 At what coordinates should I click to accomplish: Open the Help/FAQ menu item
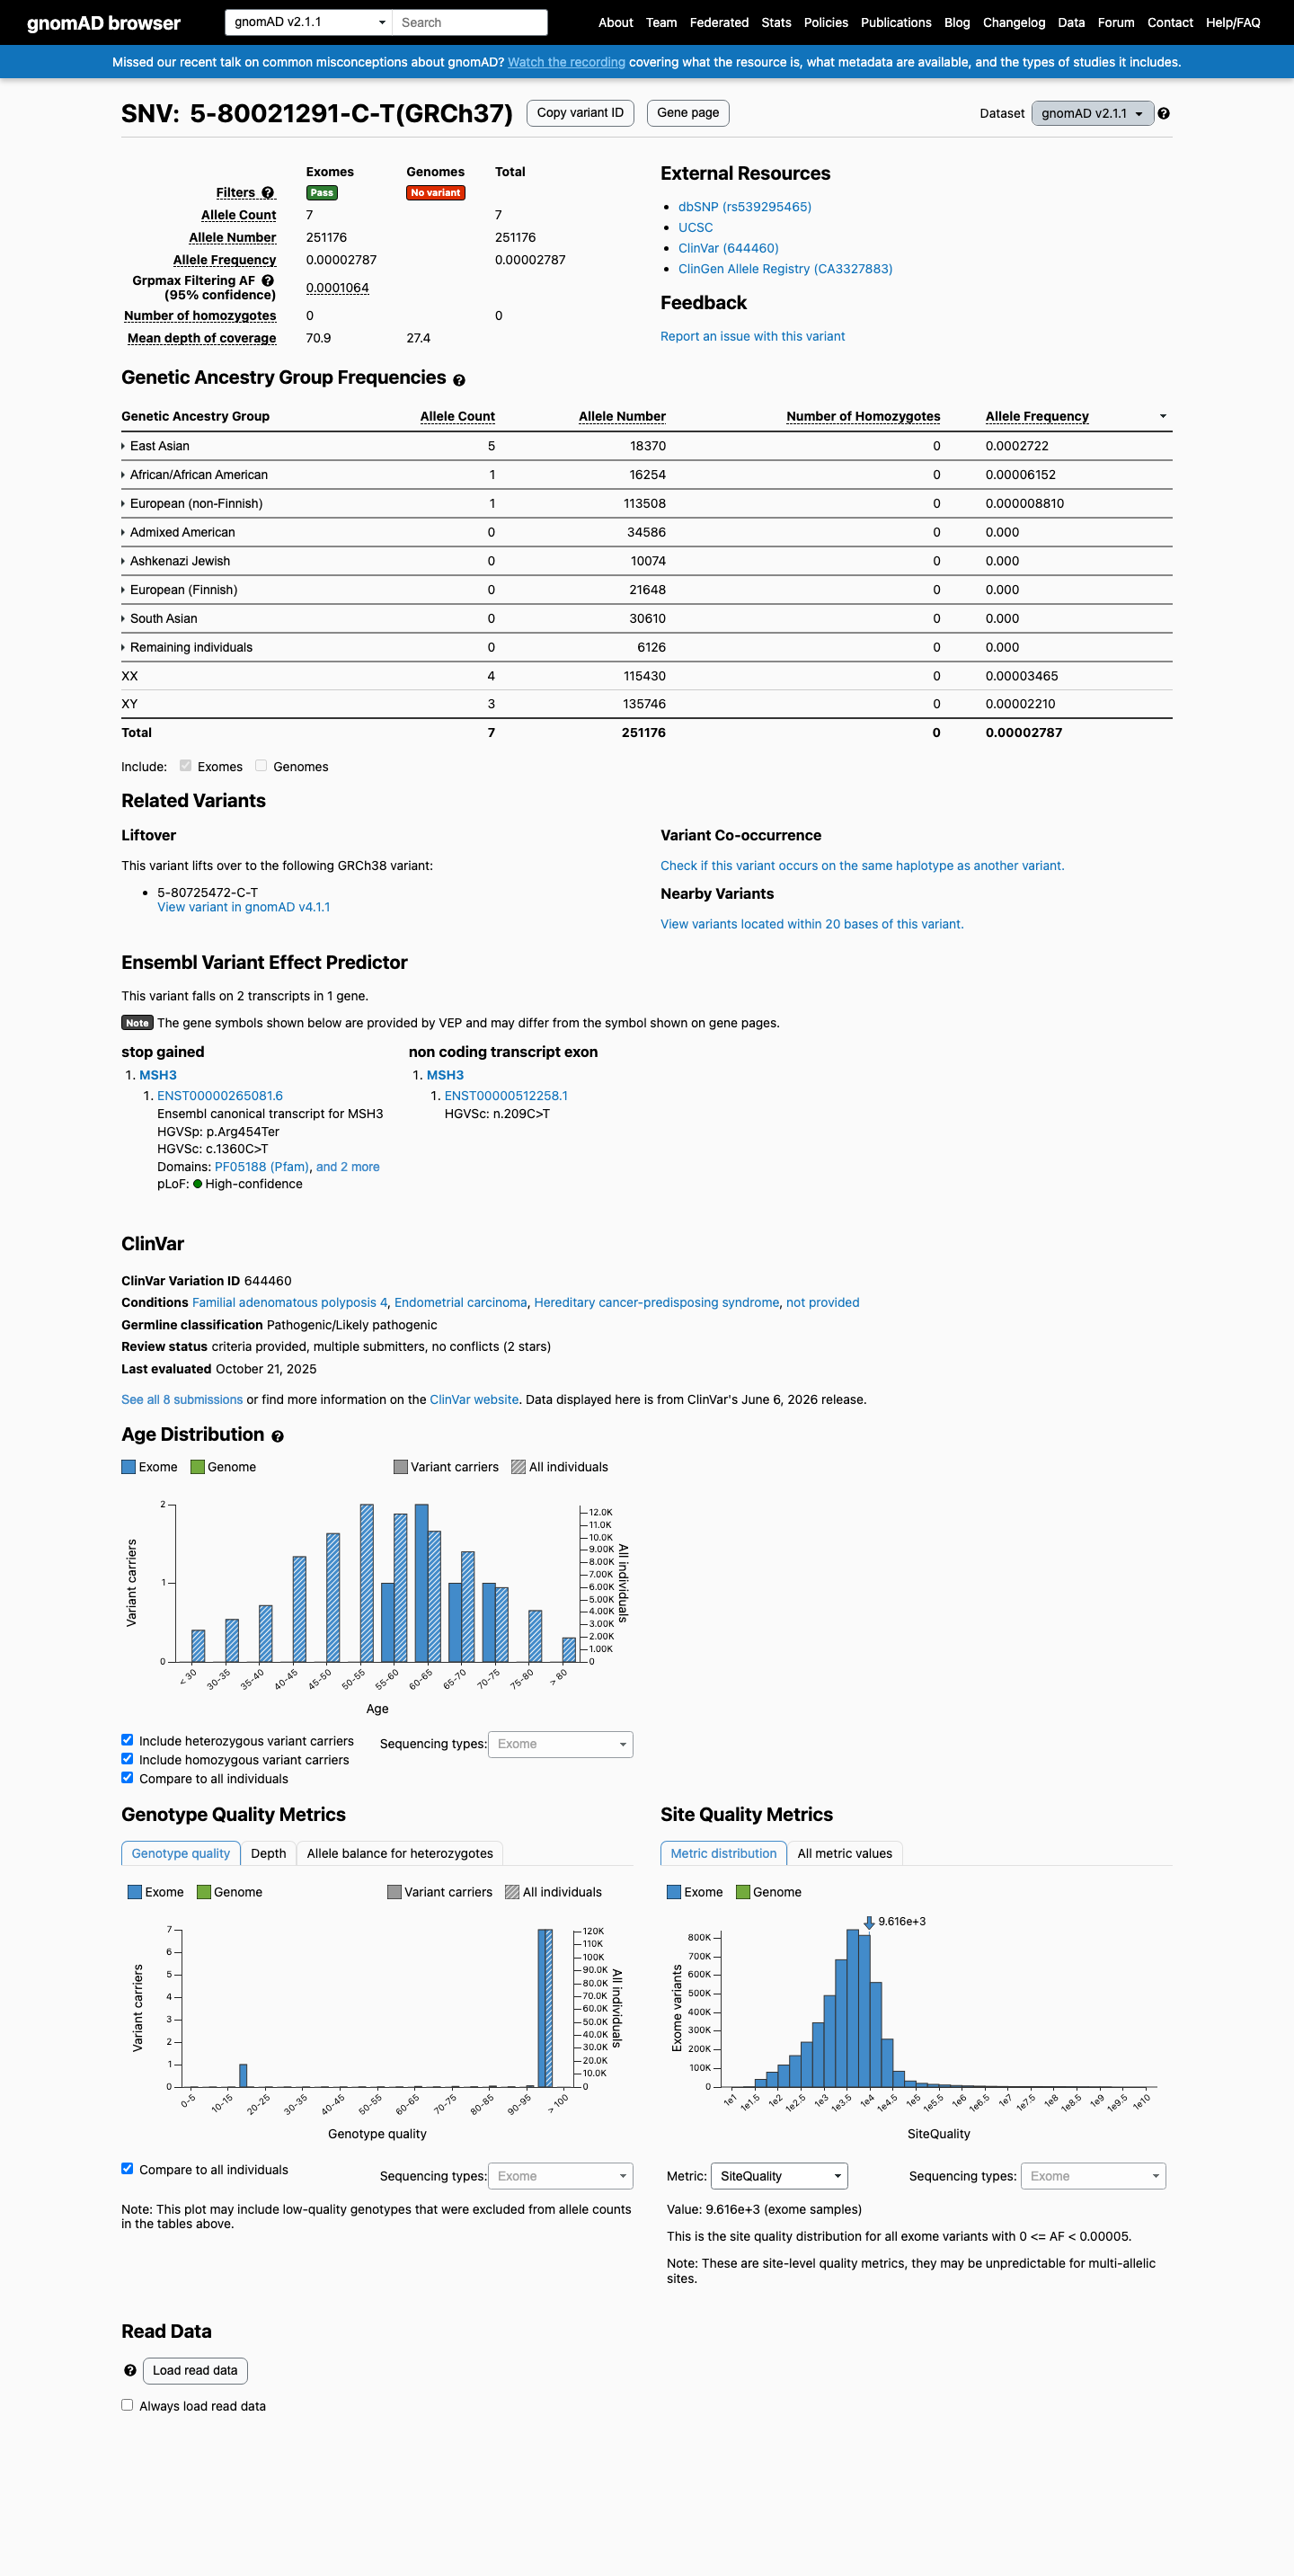click(1233, 23)
